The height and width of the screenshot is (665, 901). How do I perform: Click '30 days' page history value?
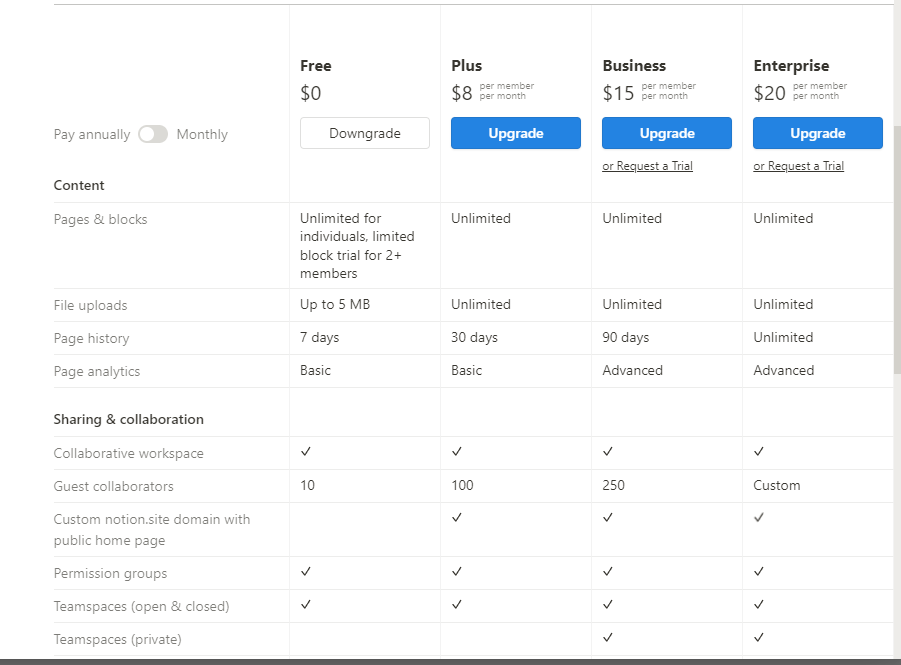(x=475, y=337)
